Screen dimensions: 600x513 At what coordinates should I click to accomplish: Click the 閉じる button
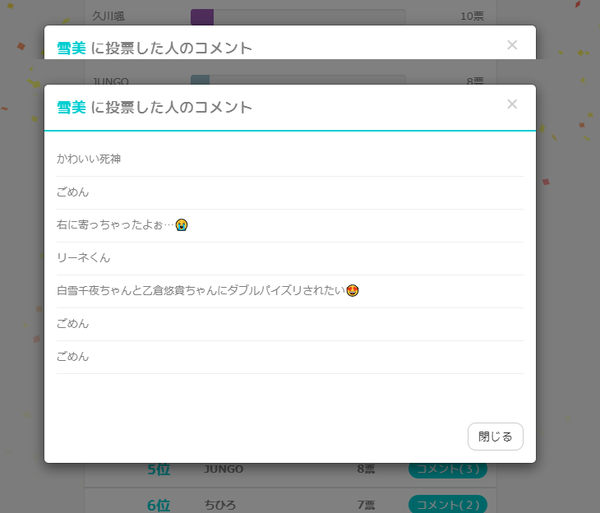click(495, 436)
